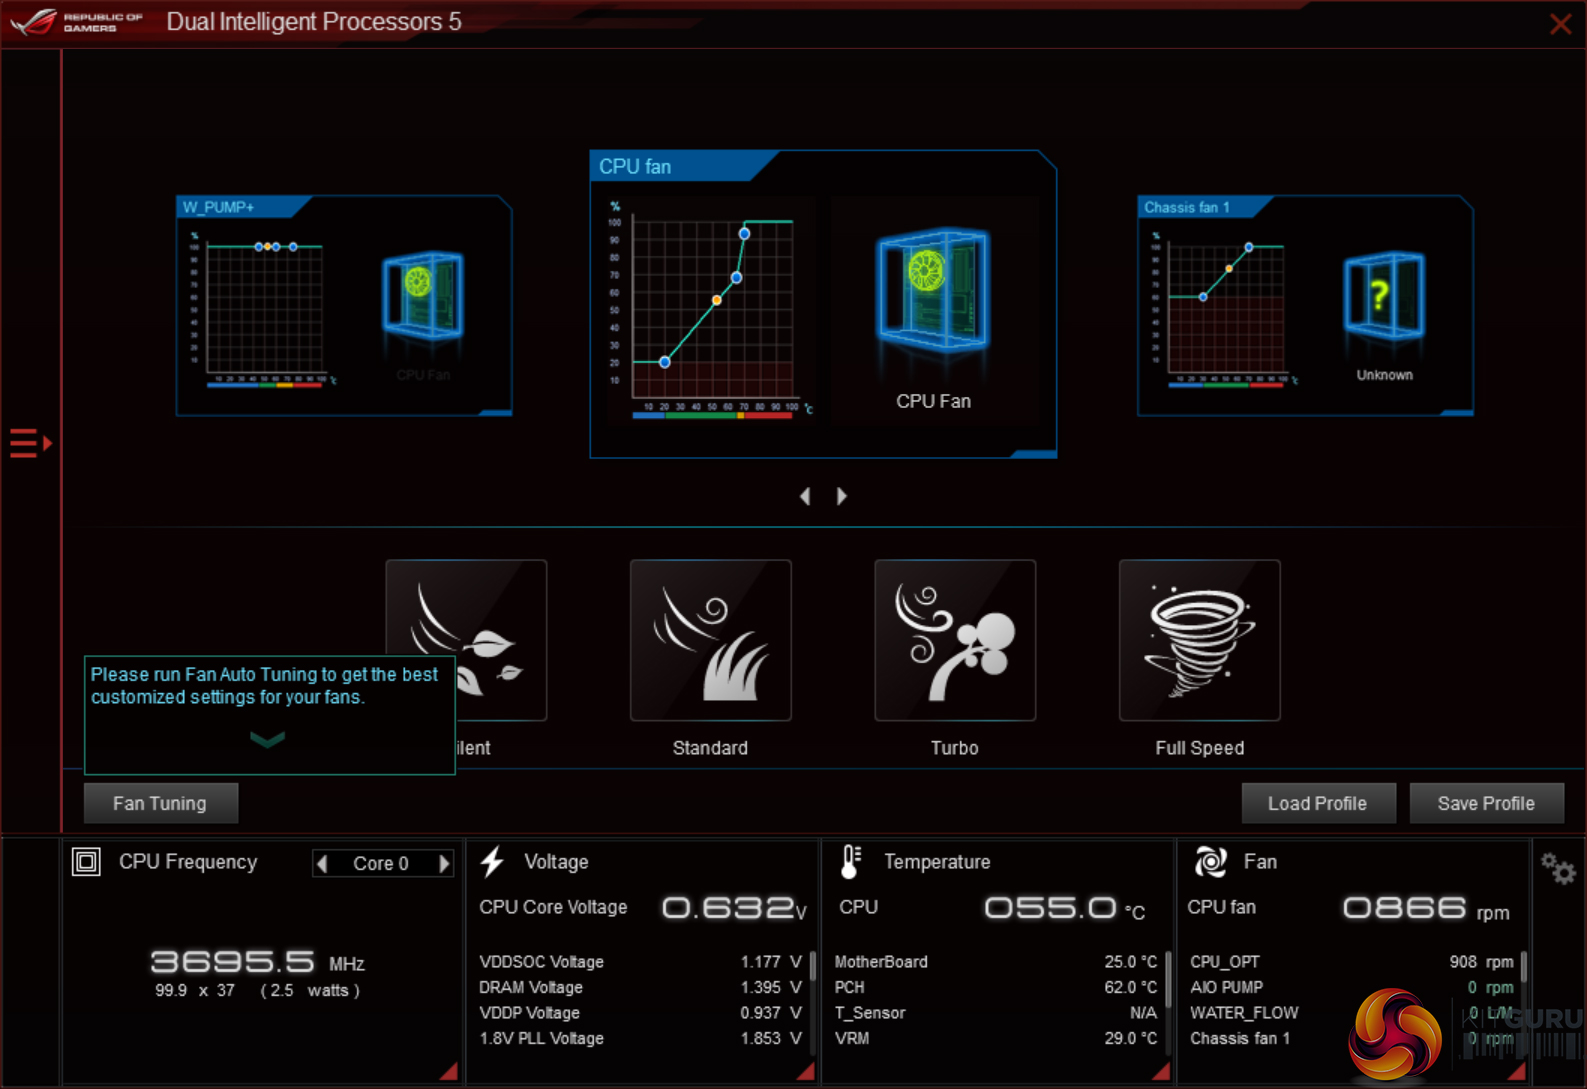Image resolution: width=1587 pixels, height=1089 pixels.
Task: Click the top point on CPU fan curve
Action: click(x=744, y=233)
